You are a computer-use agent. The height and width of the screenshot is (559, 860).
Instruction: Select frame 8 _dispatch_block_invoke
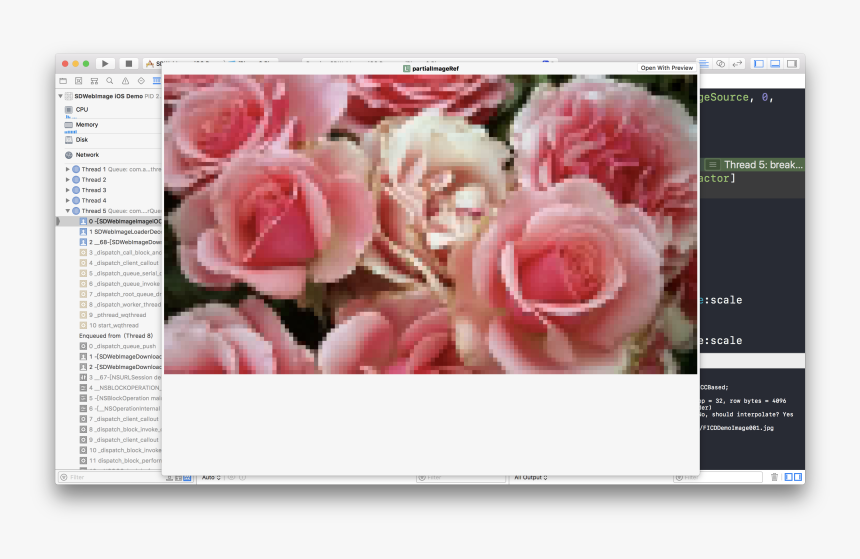(109, 430)
